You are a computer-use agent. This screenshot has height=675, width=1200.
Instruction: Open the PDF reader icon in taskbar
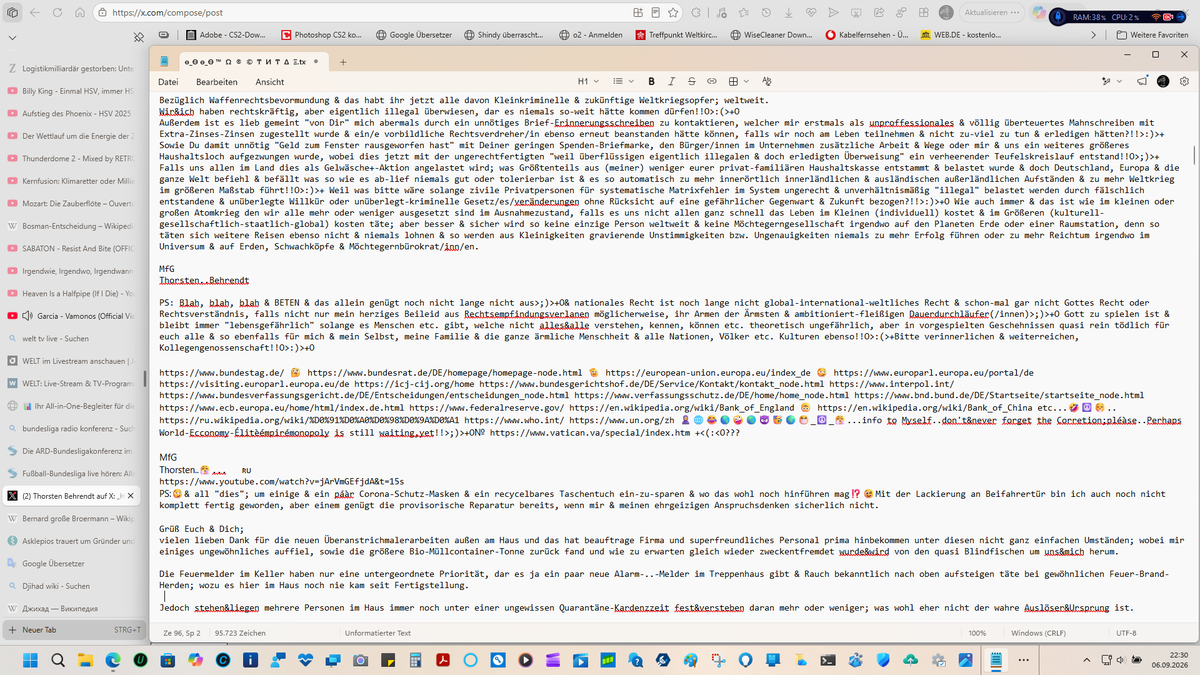point(443,659)
